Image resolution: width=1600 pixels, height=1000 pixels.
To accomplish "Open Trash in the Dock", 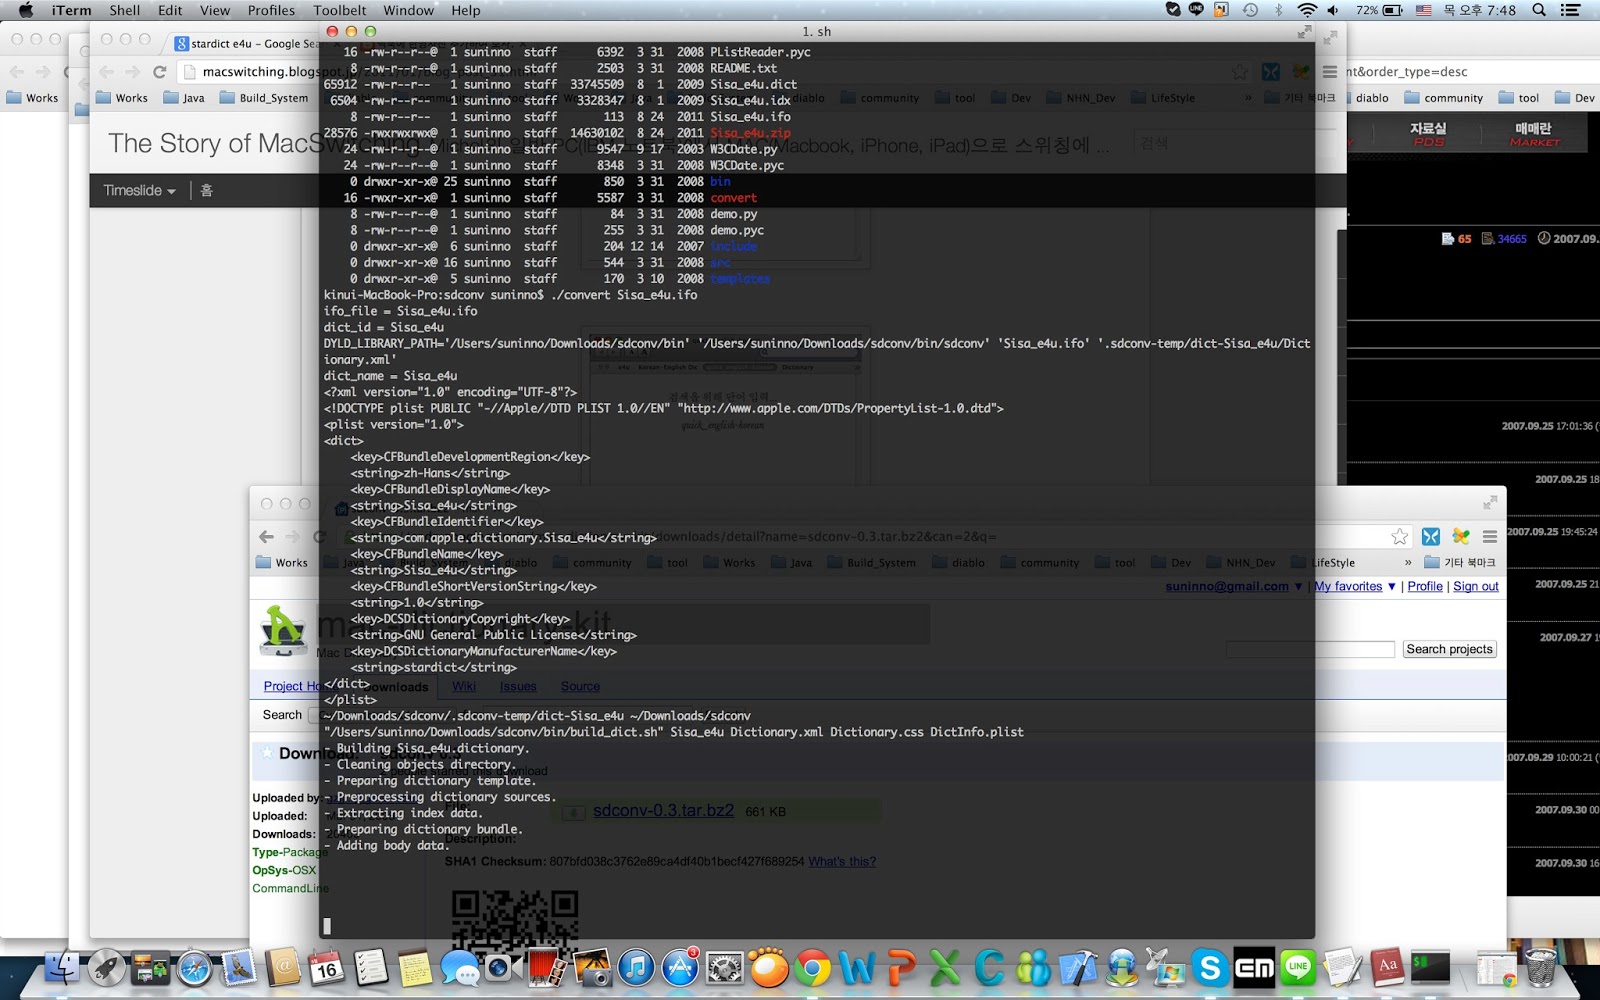I will 1541,967.
